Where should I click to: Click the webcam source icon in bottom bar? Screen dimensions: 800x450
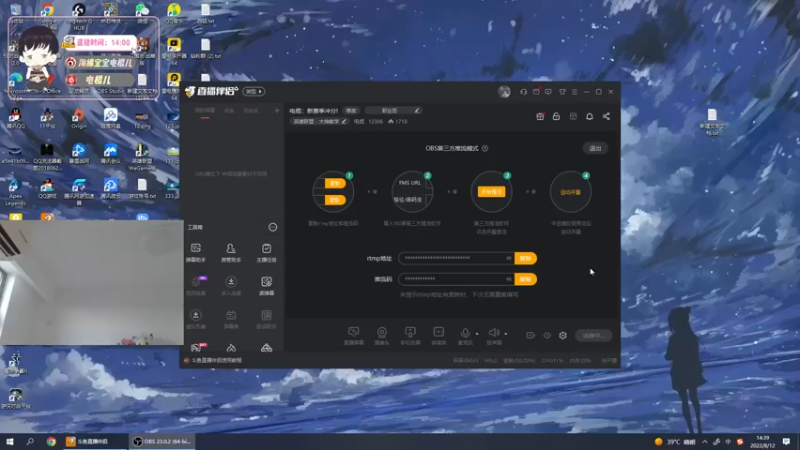[382, 335]
